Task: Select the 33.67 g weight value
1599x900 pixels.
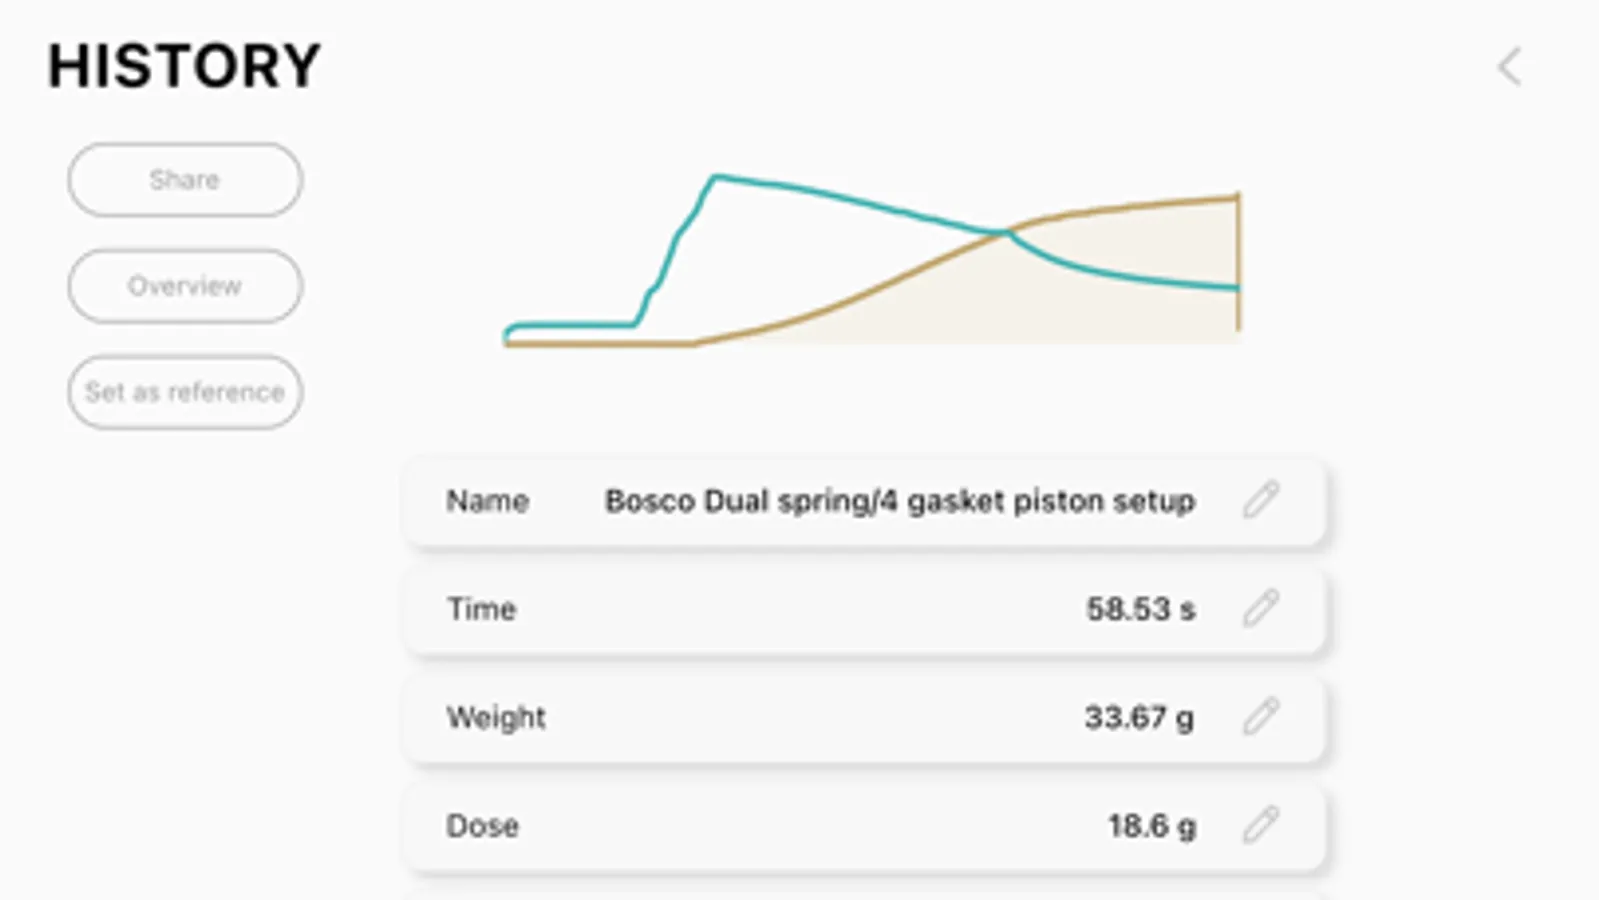Action: (1139, 717)
